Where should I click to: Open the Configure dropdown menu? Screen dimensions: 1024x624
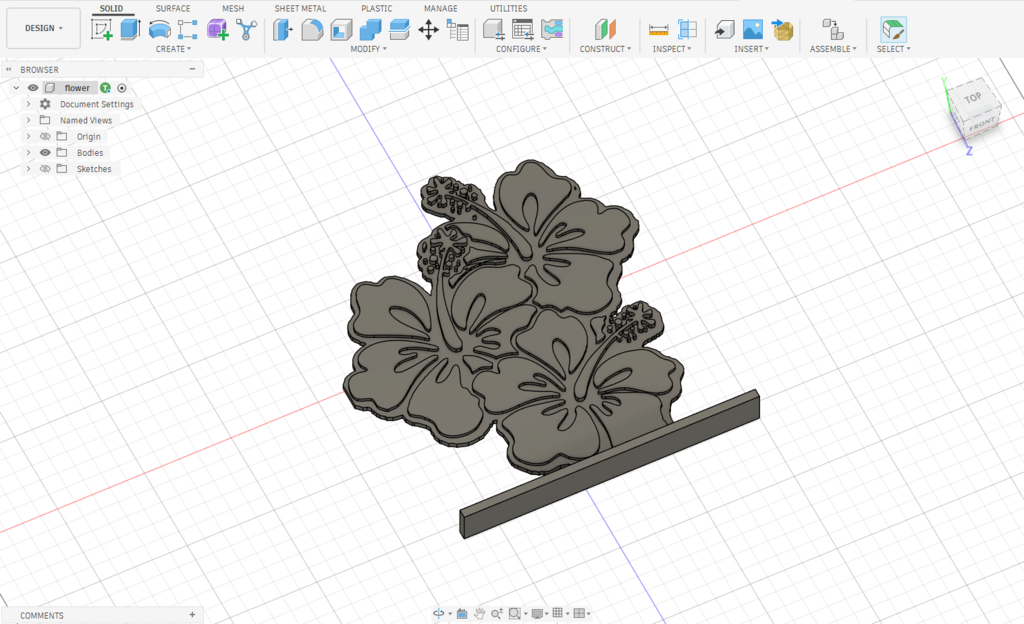coord(521,49)
